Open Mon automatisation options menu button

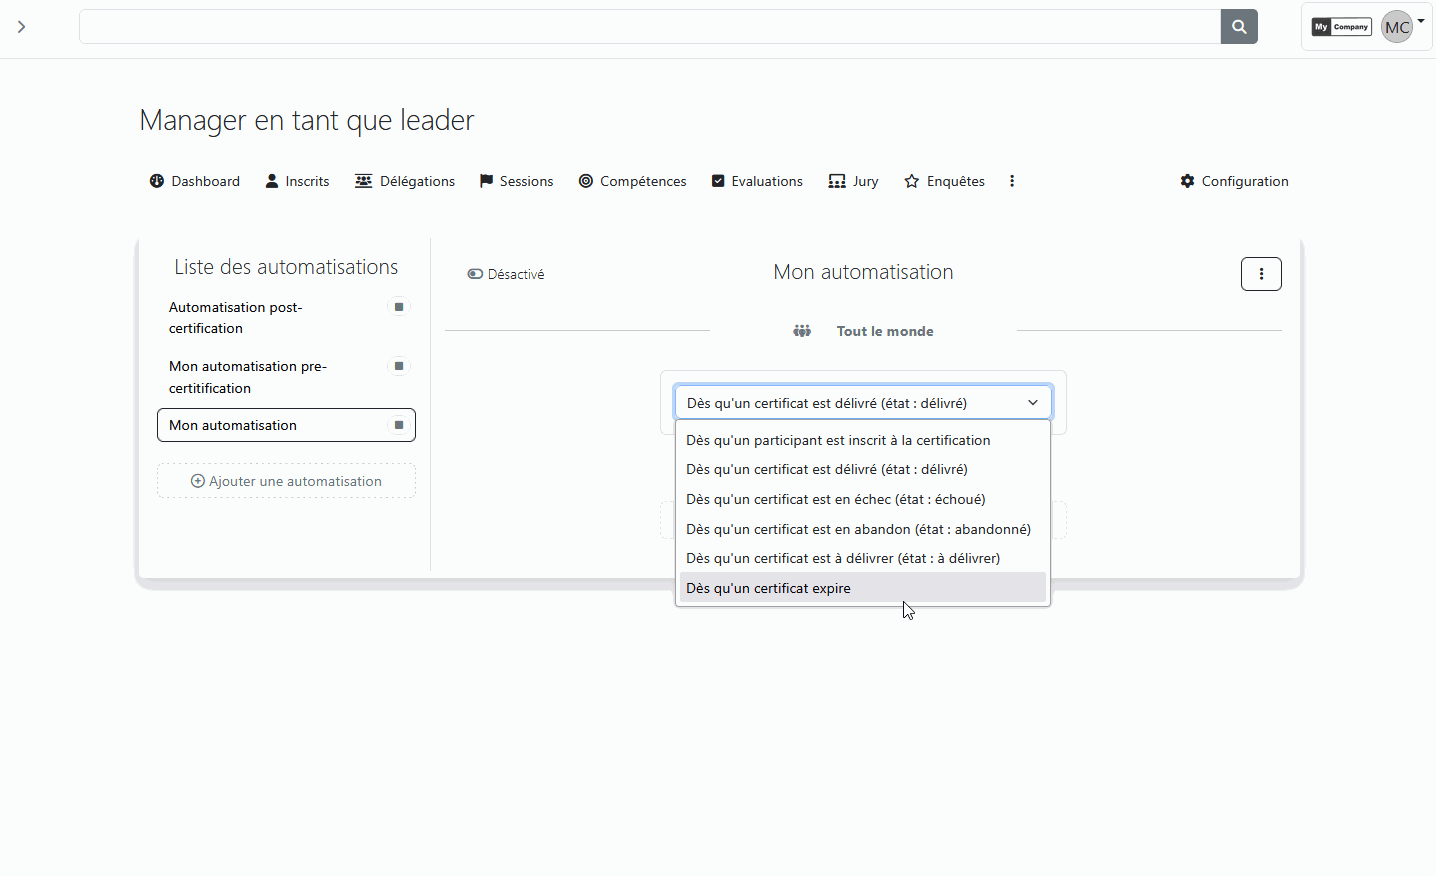[x=1260, y=274]
